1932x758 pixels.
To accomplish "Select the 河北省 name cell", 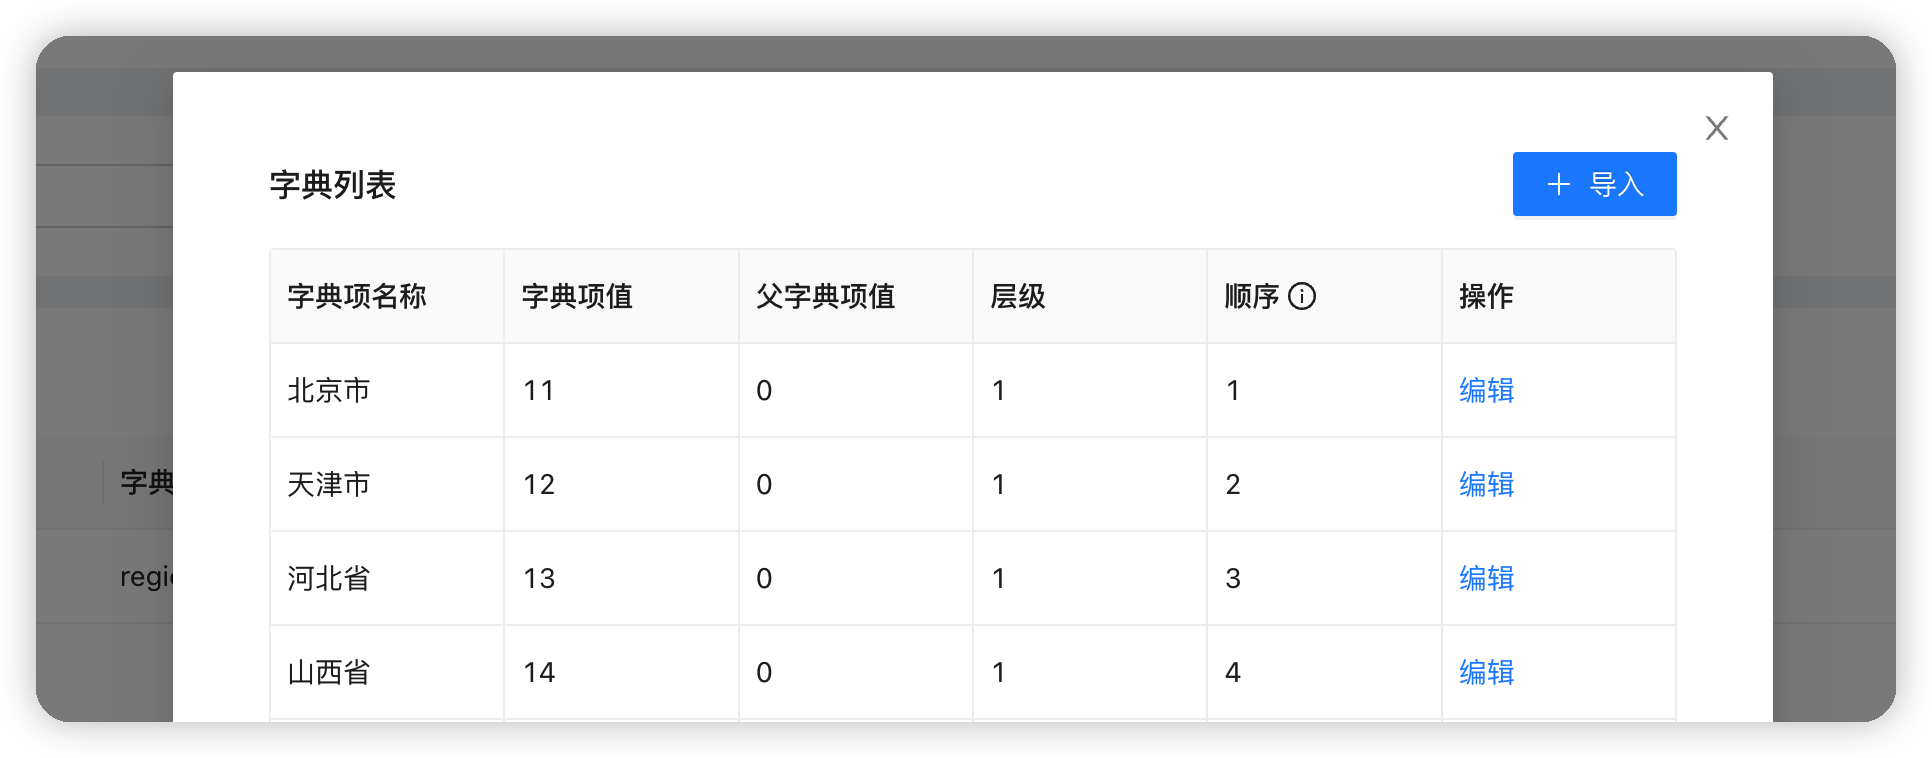I will point(387,578).
